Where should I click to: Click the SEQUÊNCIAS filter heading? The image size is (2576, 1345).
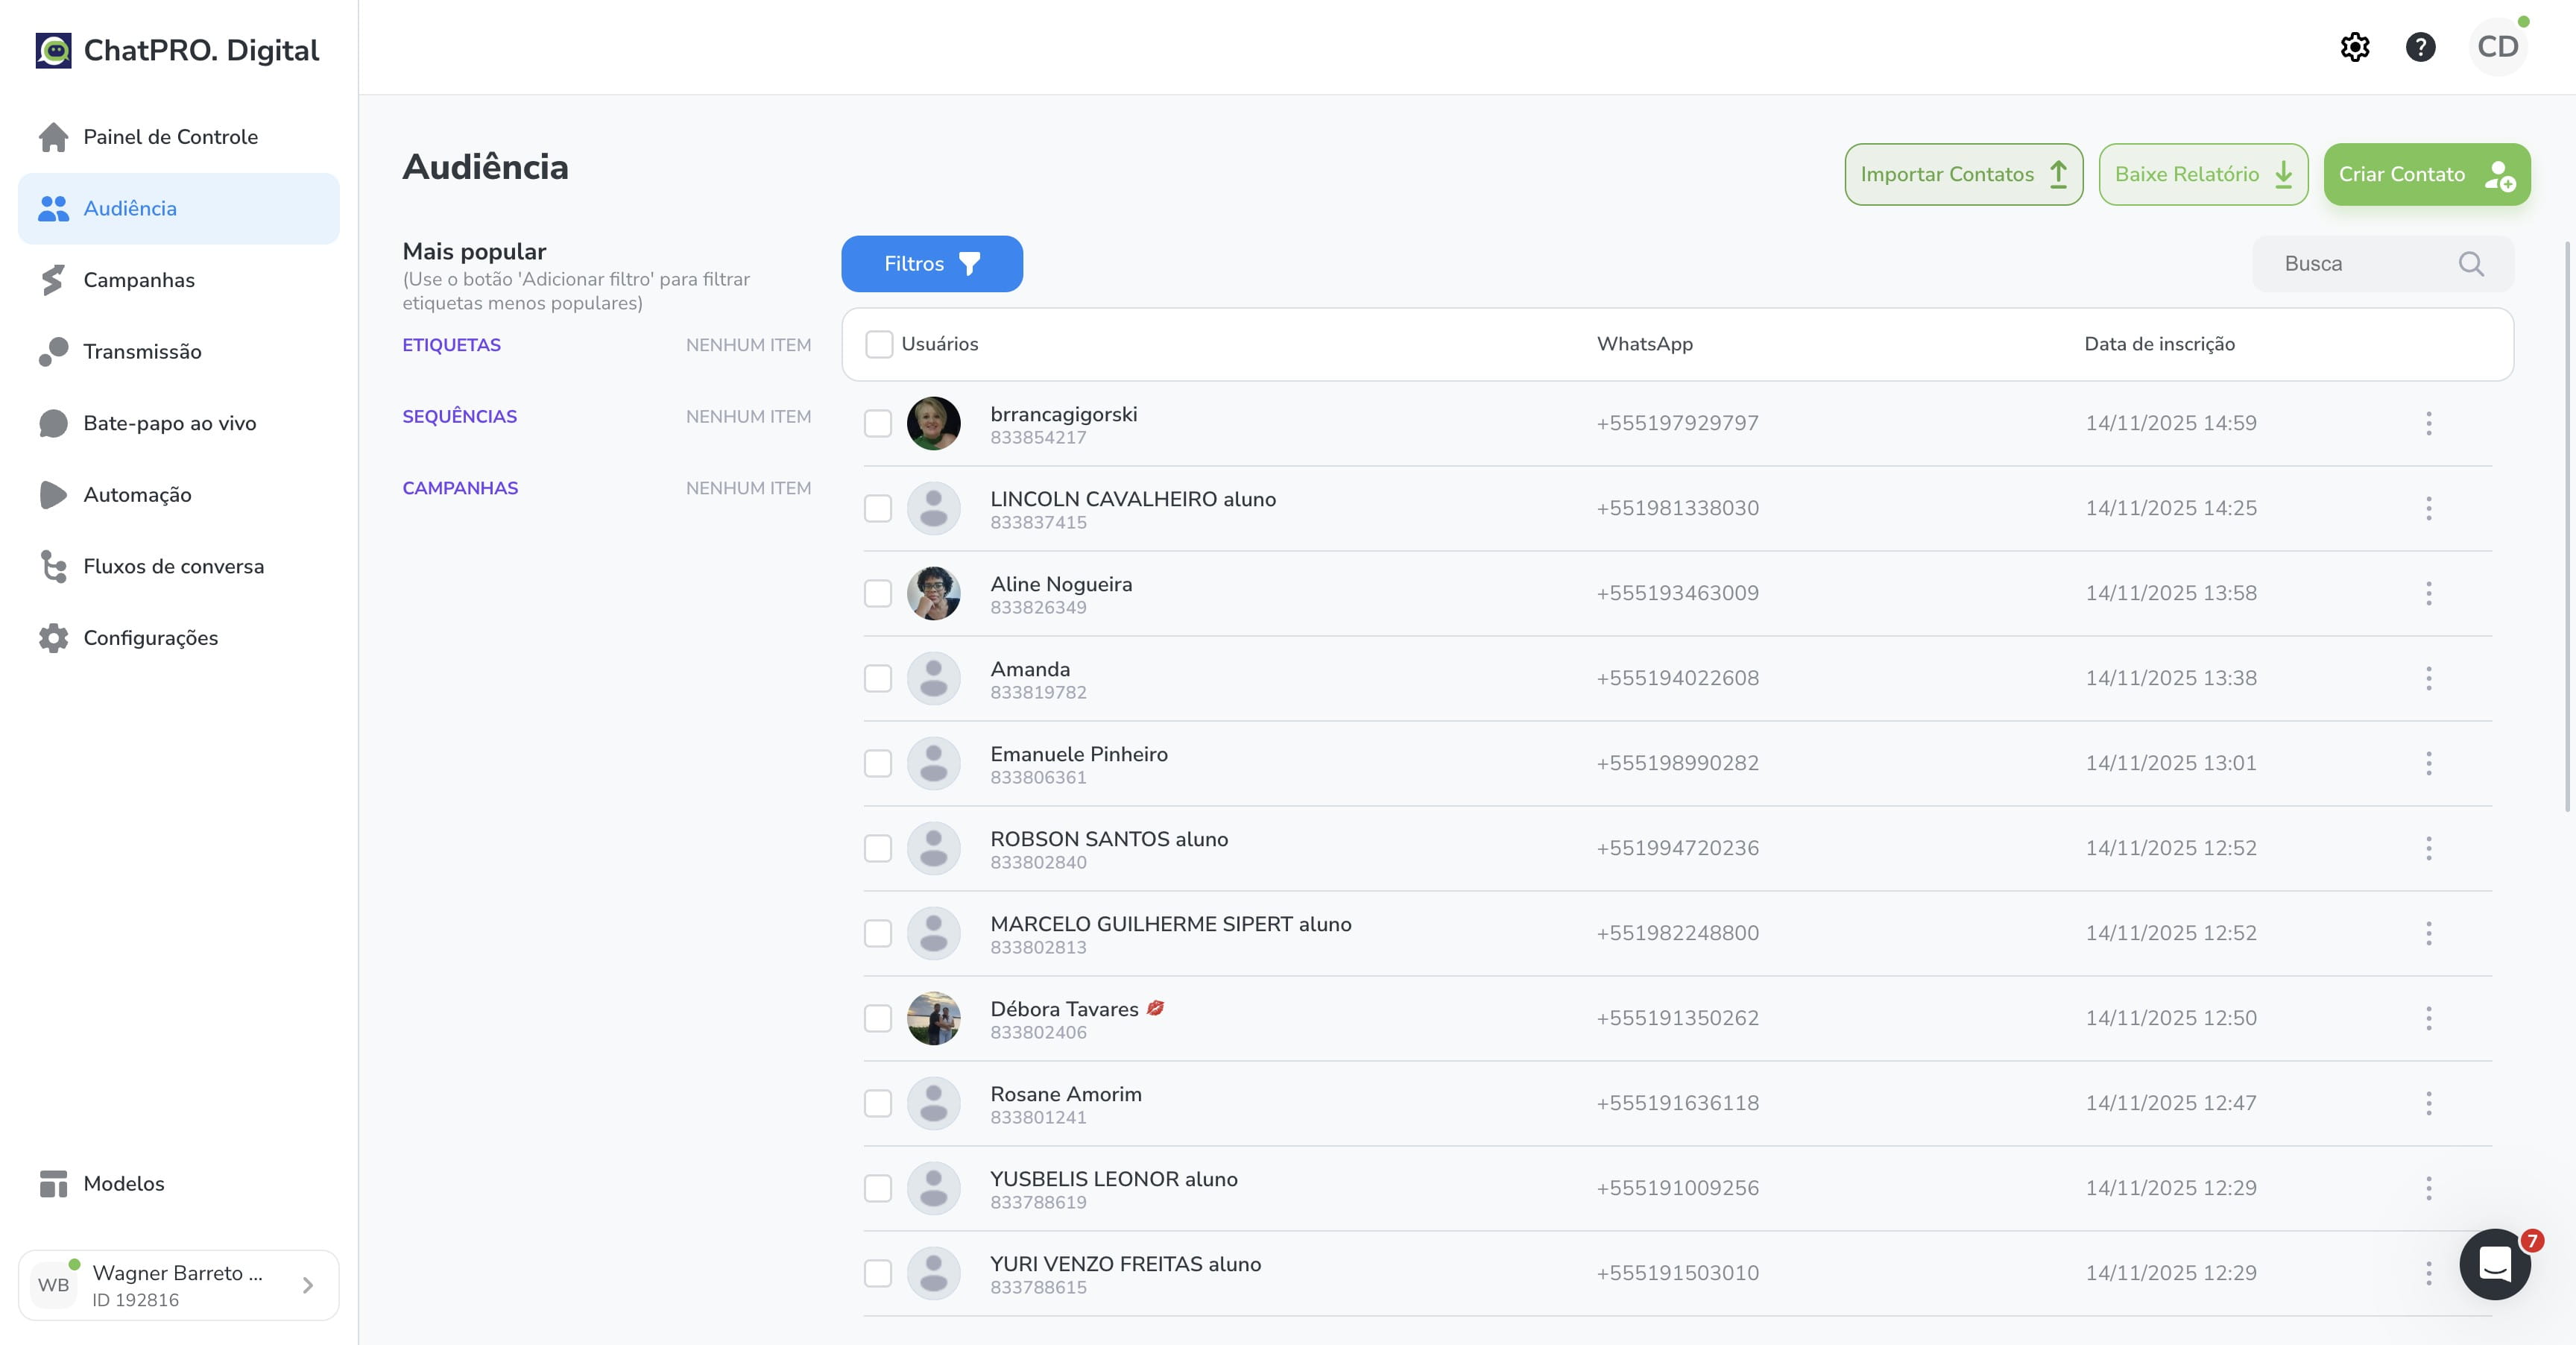[460, 417]
